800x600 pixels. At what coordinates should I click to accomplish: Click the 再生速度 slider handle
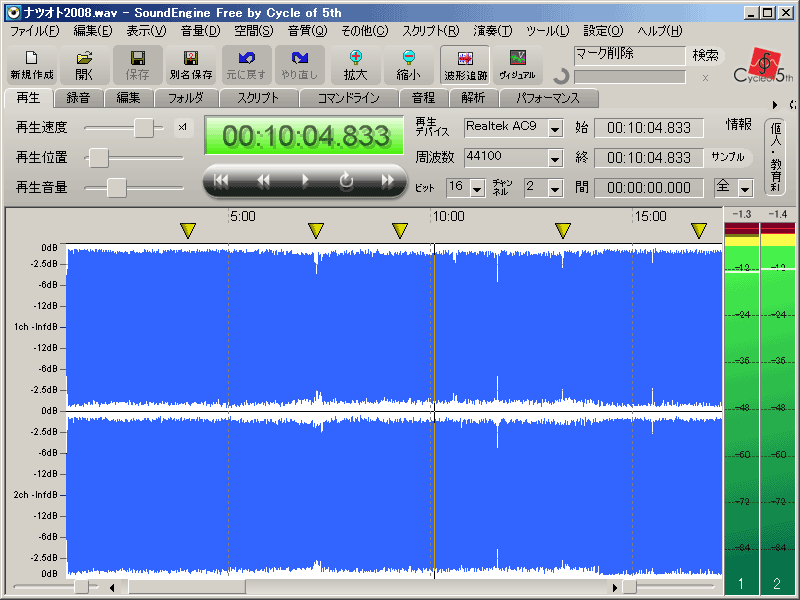tap(144, 128)
